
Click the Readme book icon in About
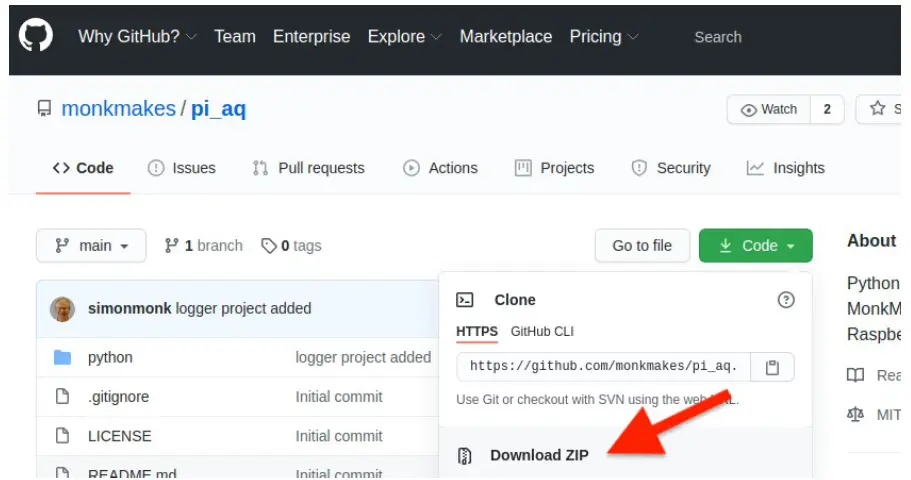coord(855,375)
